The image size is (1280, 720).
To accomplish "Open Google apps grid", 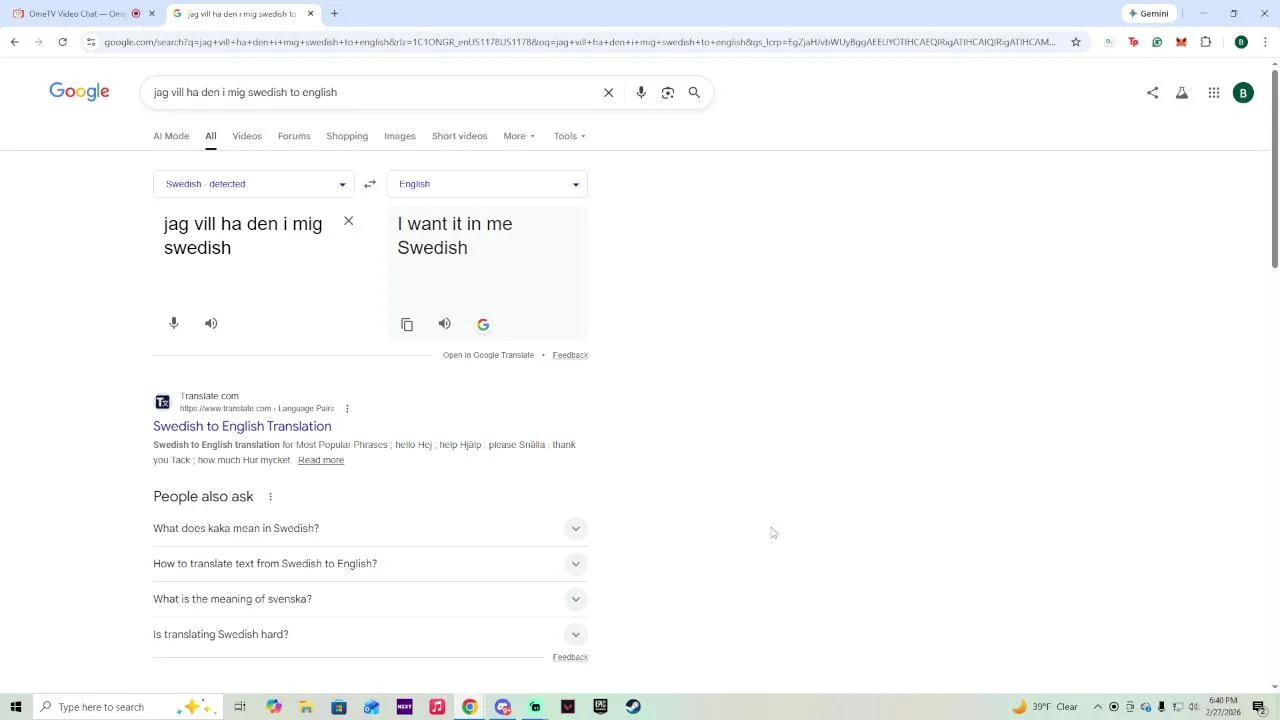I will pyautogui.click(x=1214, y=92).
